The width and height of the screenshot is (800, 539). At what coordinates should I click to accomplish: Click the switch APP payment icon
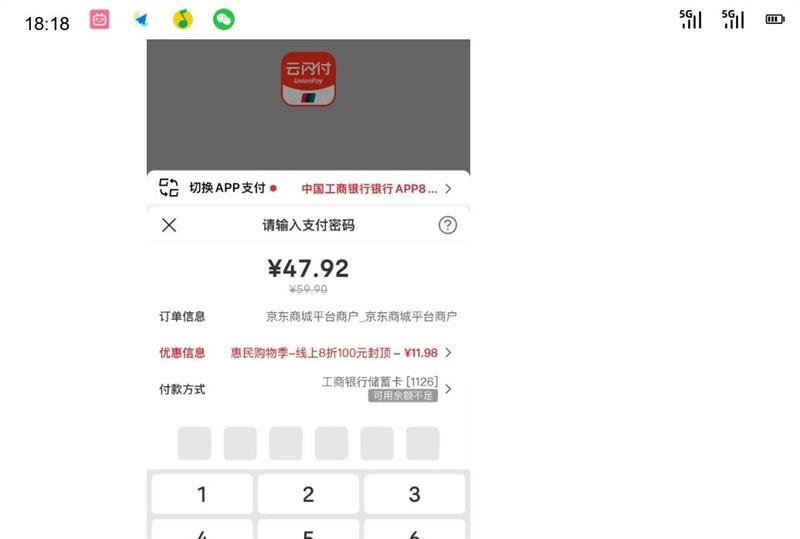tap(169, 188)
